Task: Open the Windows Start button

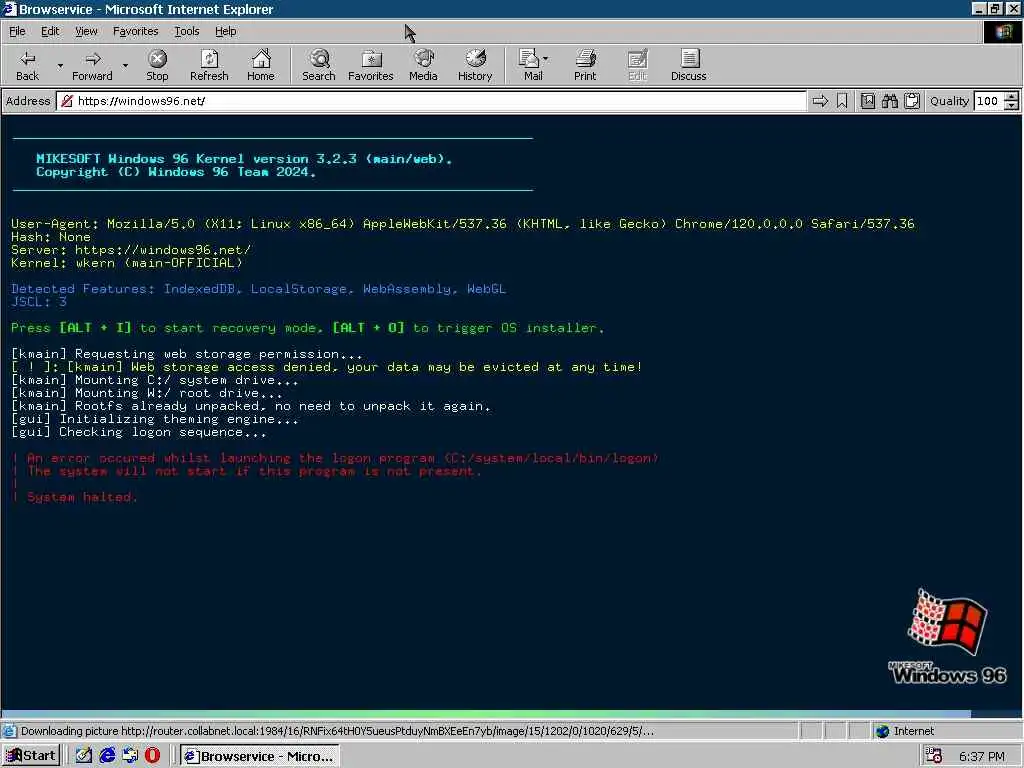Action: [31, 756]
